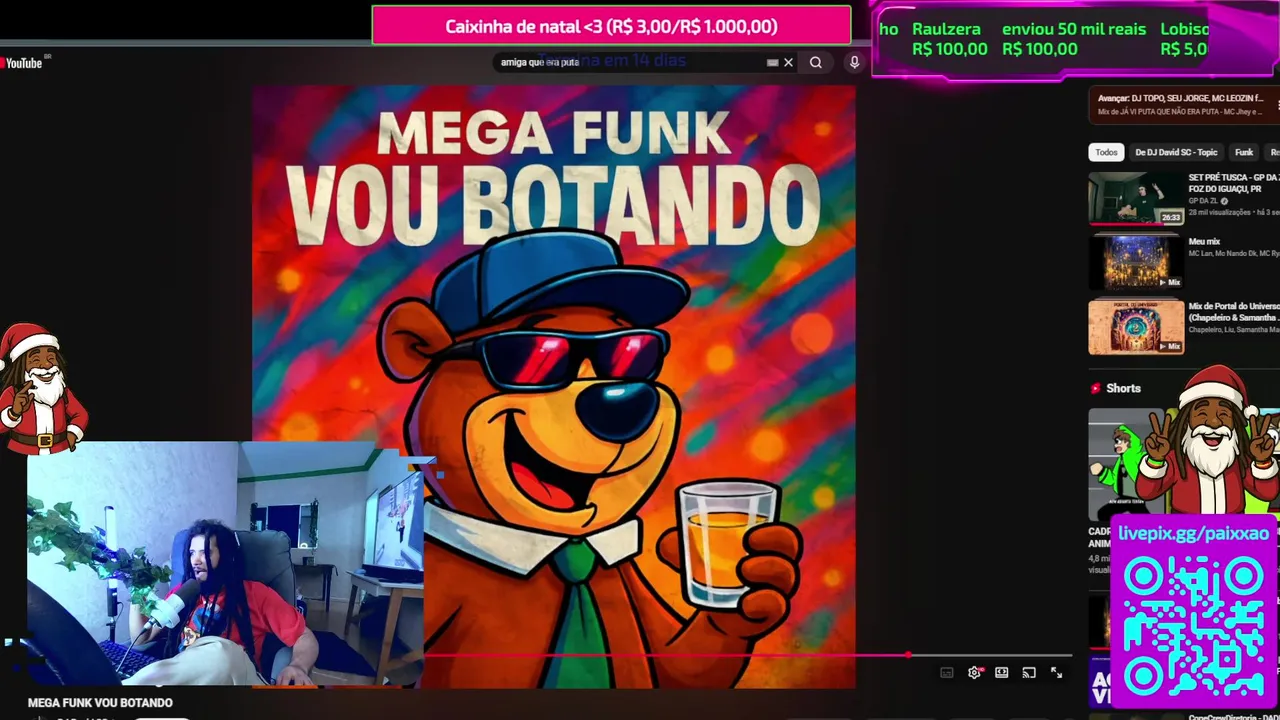Screen dimensions: 1280x720
Task: Enter fullscreen mode
Action: pos(1056,673)
